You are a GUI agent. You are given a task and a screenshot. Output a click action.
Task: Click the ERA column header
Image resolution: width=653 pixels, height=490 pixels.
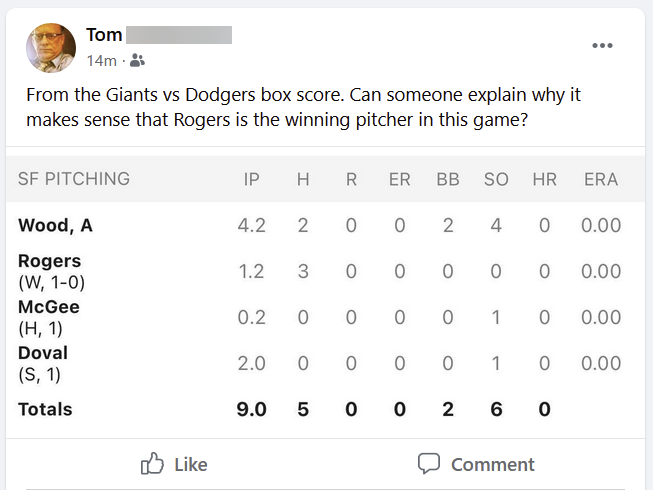click(601, 179)
